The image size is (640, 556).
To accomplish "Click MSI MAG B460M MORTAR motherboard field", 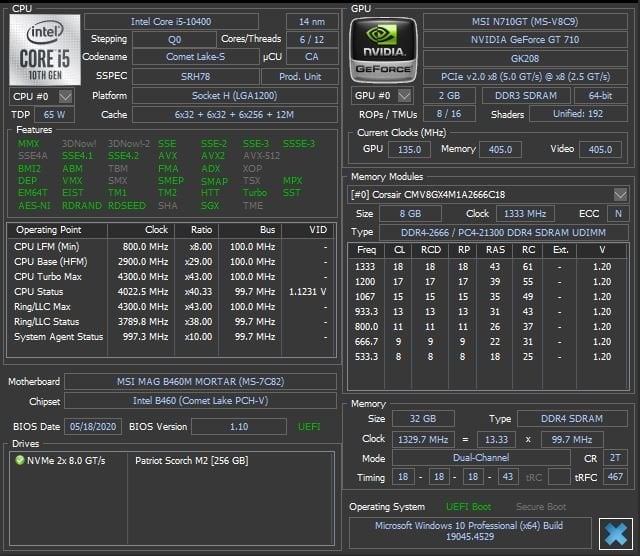I will pyautogui.click(x=200, y=382).
